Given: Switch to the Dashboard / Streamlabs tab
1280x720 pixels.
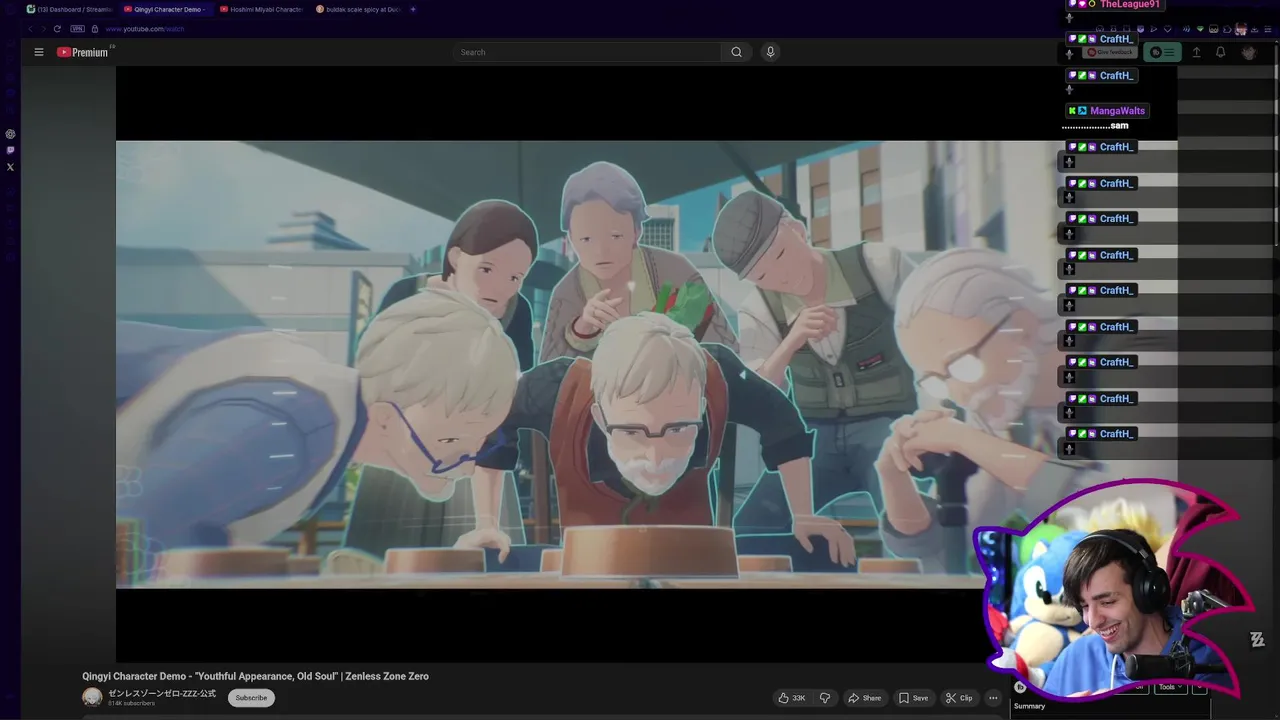Looking at the screenshot, I should [x=69, y=9].
